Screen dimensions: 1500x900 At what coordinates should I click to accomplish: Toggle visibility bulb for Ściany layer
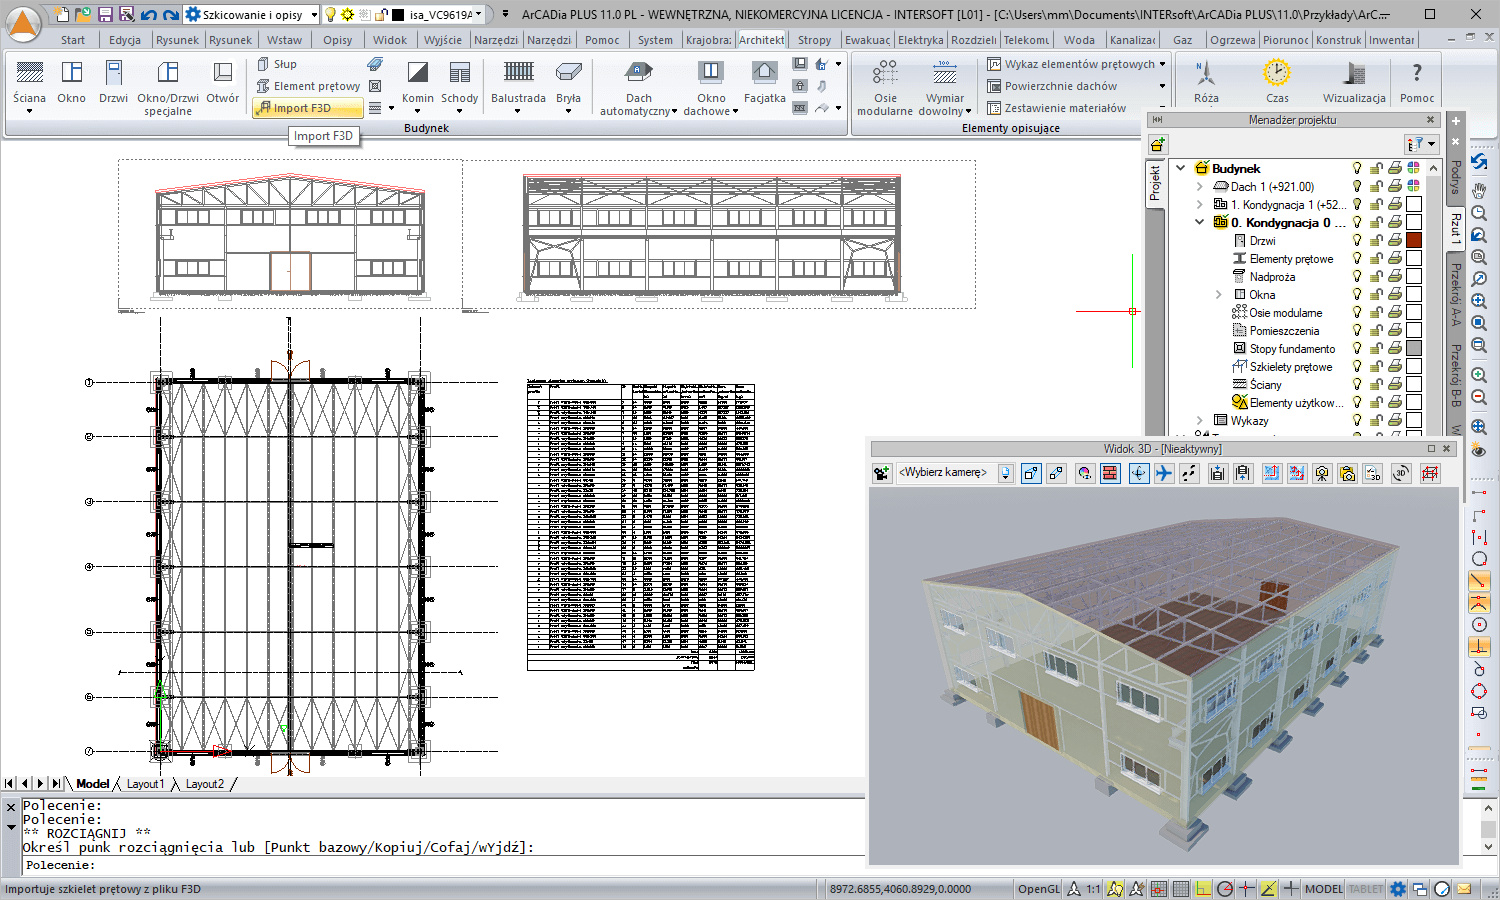1357,385
